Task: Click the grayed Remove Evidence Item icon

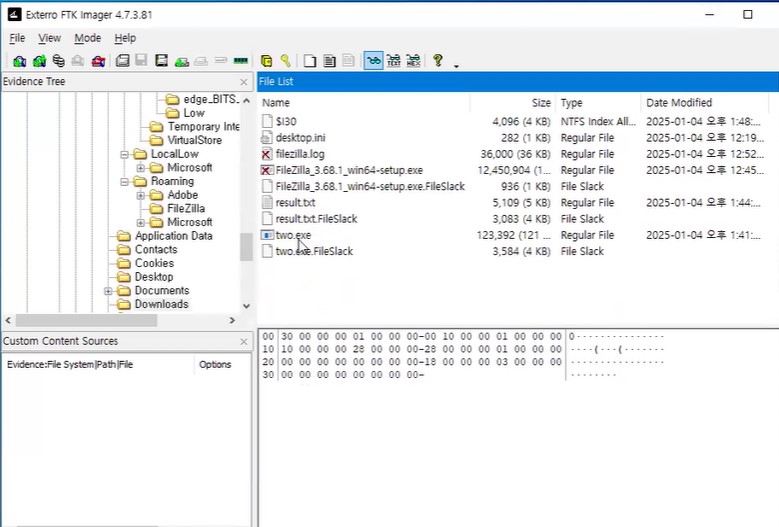Action: 78,61
